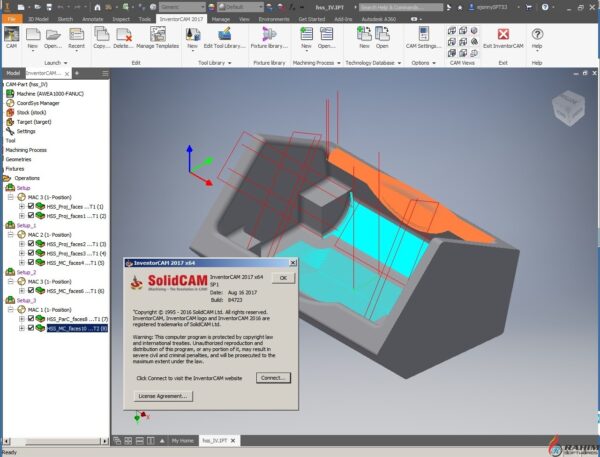The height and width of the screenshot is (457, 600).
Task: Click the Delete... icon in Edit group
Action: click(x=124, y=35)
